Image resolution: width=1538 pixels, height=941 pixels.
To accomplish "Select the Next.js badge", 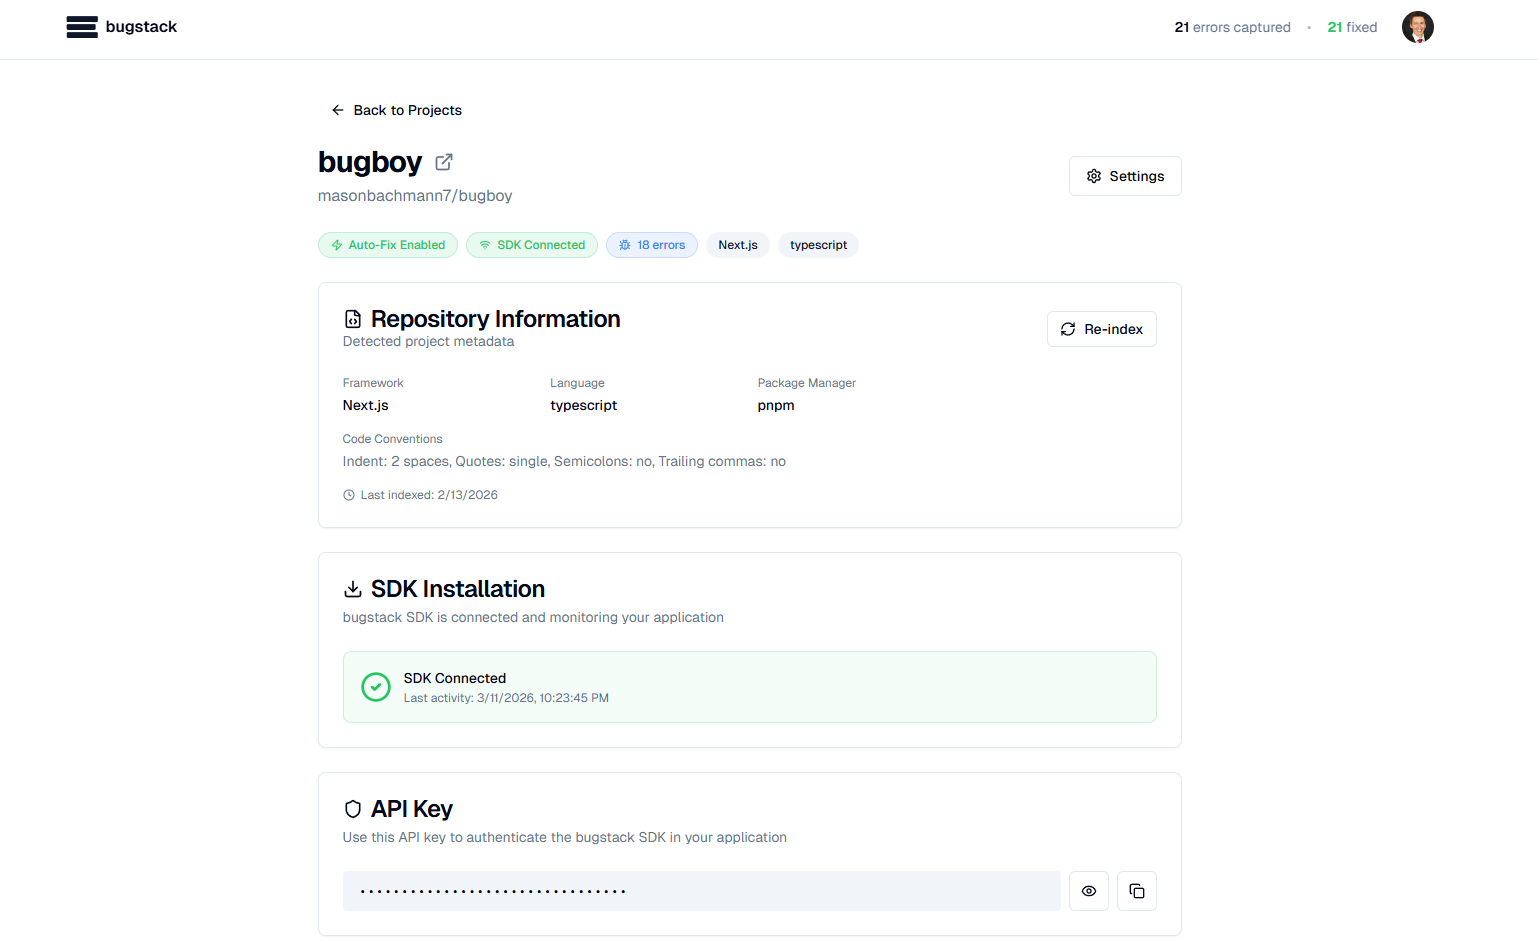I will 737,244.
